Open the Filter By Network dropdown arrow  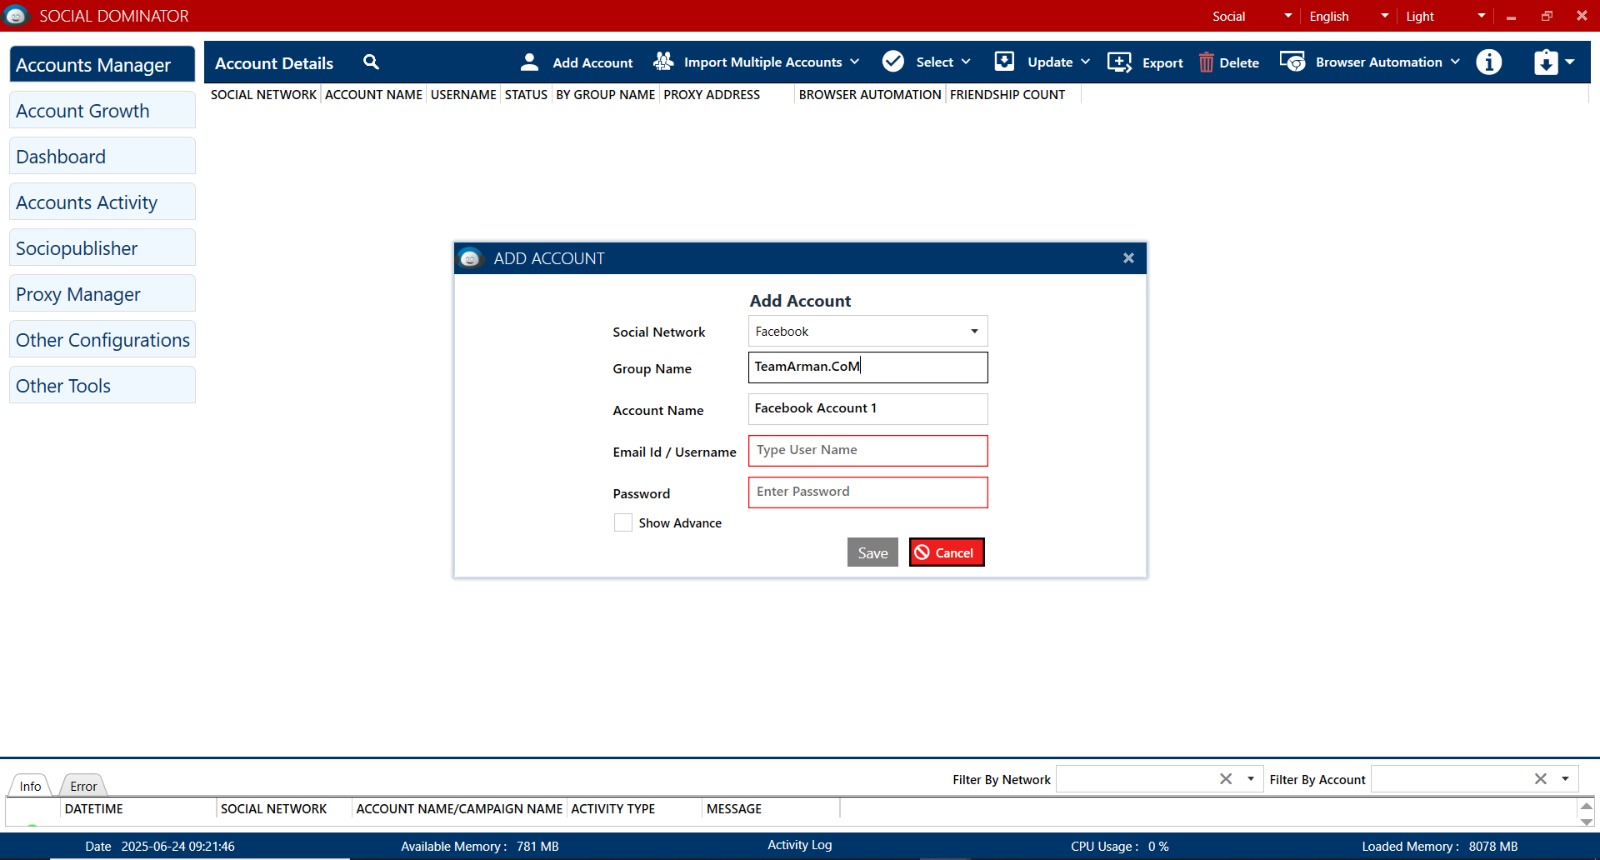1251,779
